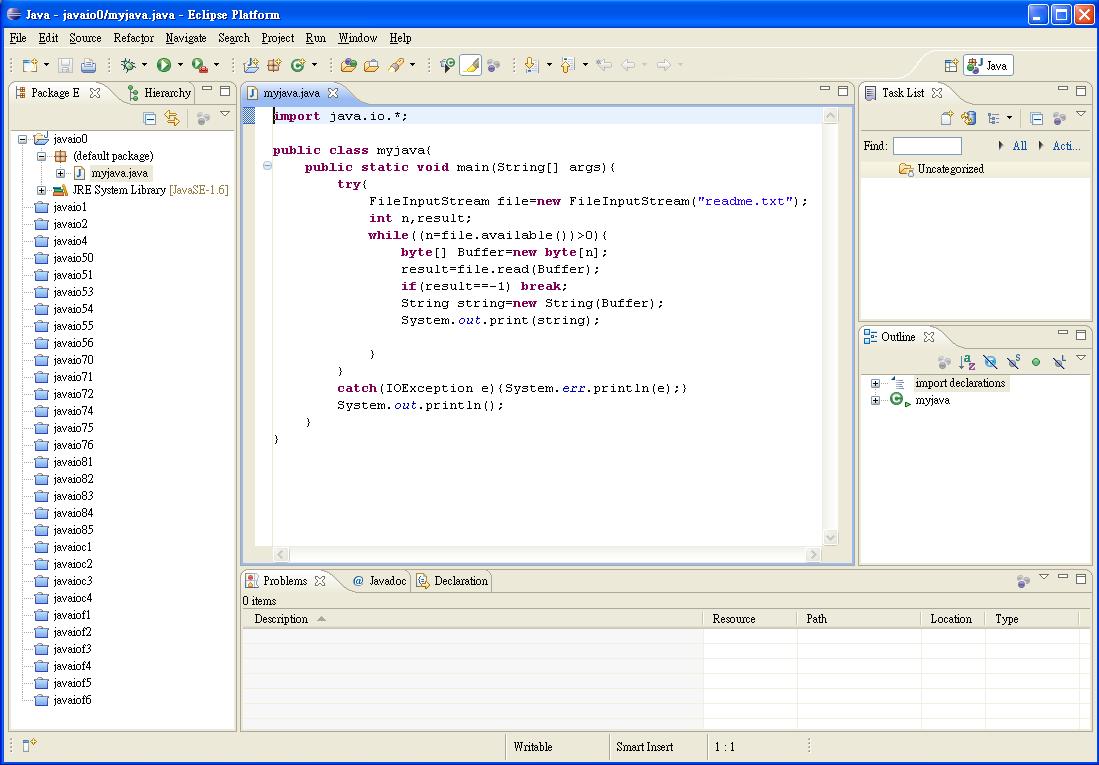Toggle Mark Occurrences highlighter icon
Image resolution: width=1099 pixels, height=765 pixels.
pos(470,65)
